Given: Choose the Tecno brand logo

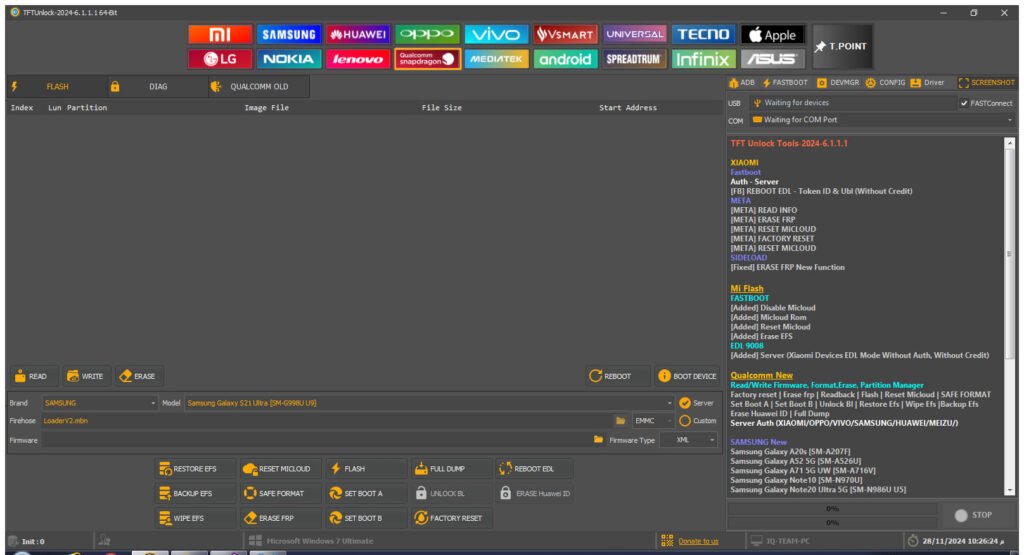Looking at the screenshot, I should pos(703,35).
